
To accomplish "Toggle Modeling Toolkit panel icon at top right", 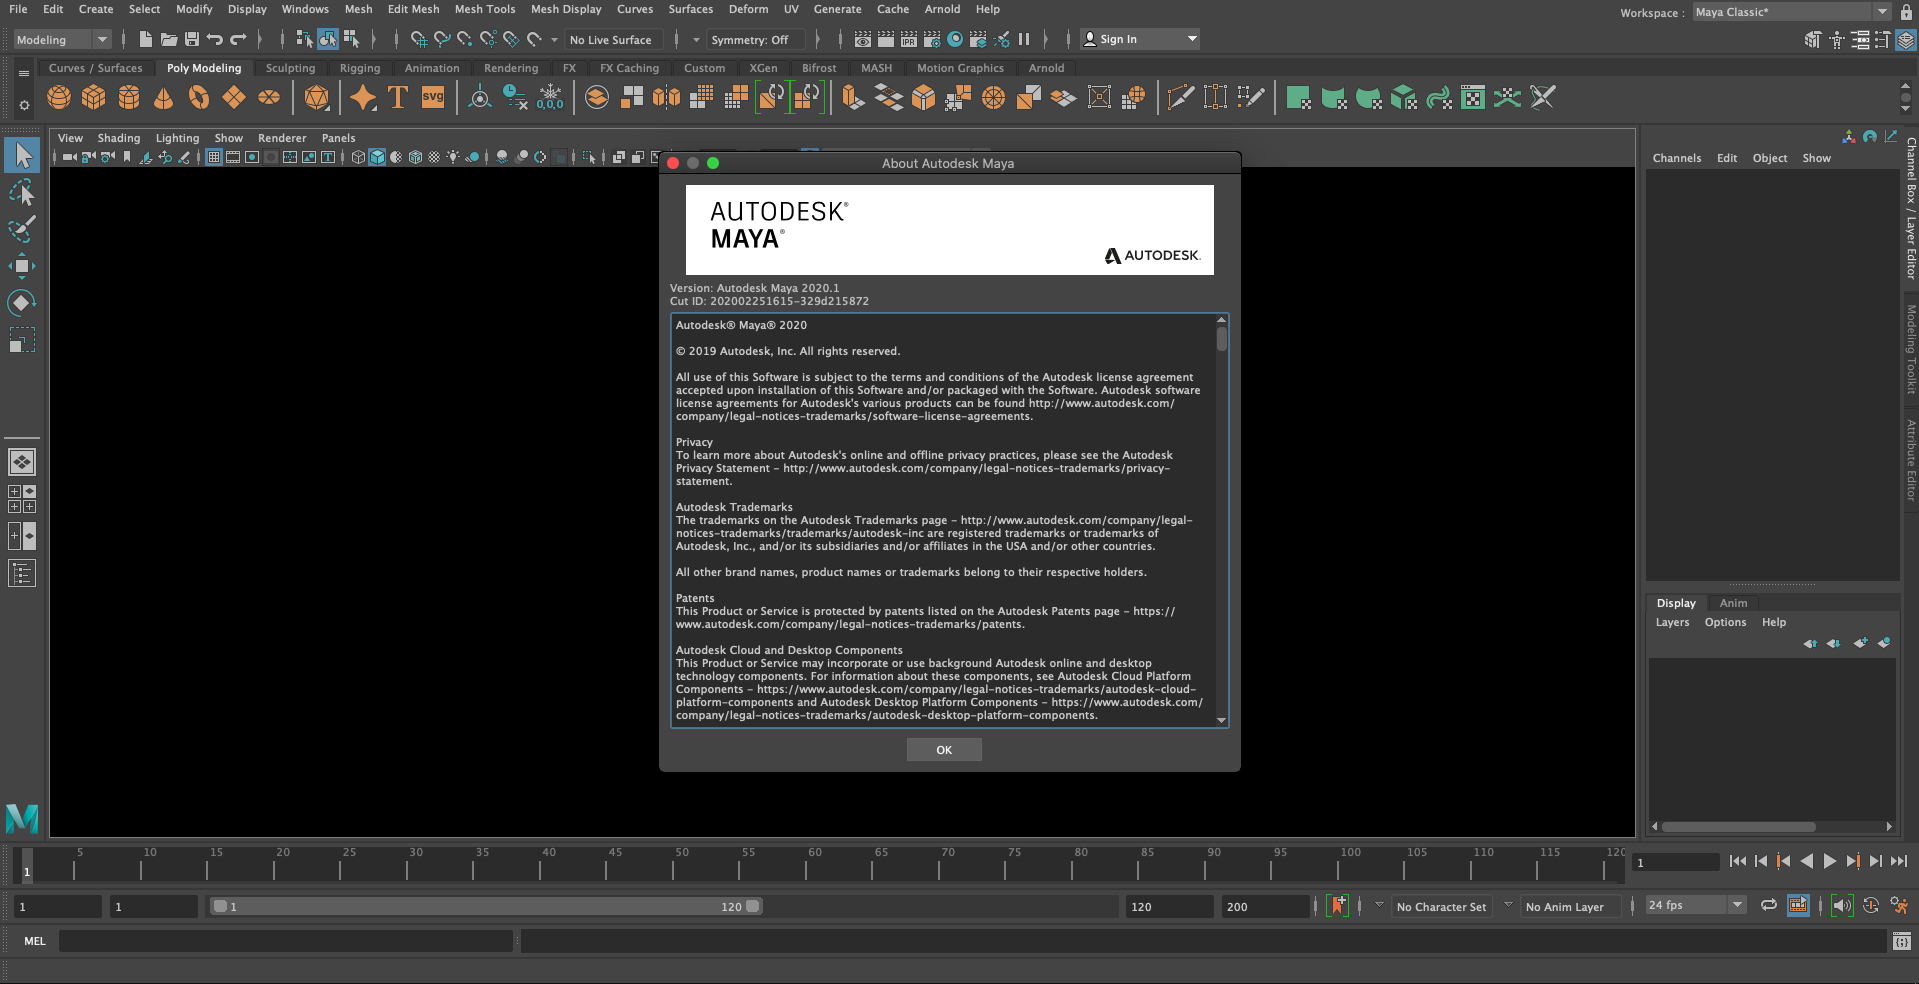I will click(1812, 39).
